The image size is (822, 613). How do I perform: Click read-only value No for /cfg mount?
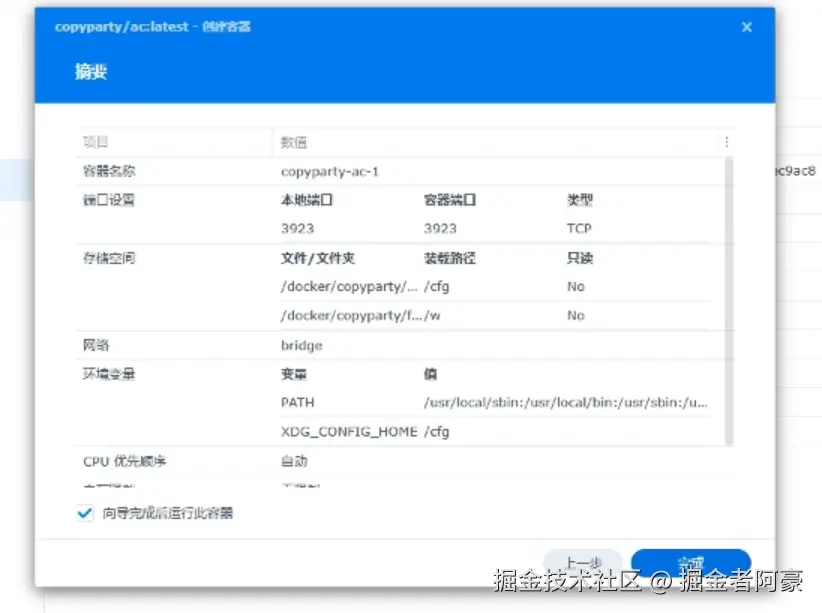click(x=576, y=286)
